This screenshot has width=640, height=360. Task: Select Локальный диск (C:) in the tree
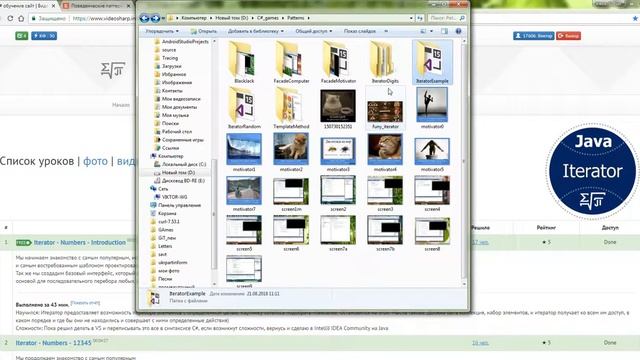tap(180, 164)
